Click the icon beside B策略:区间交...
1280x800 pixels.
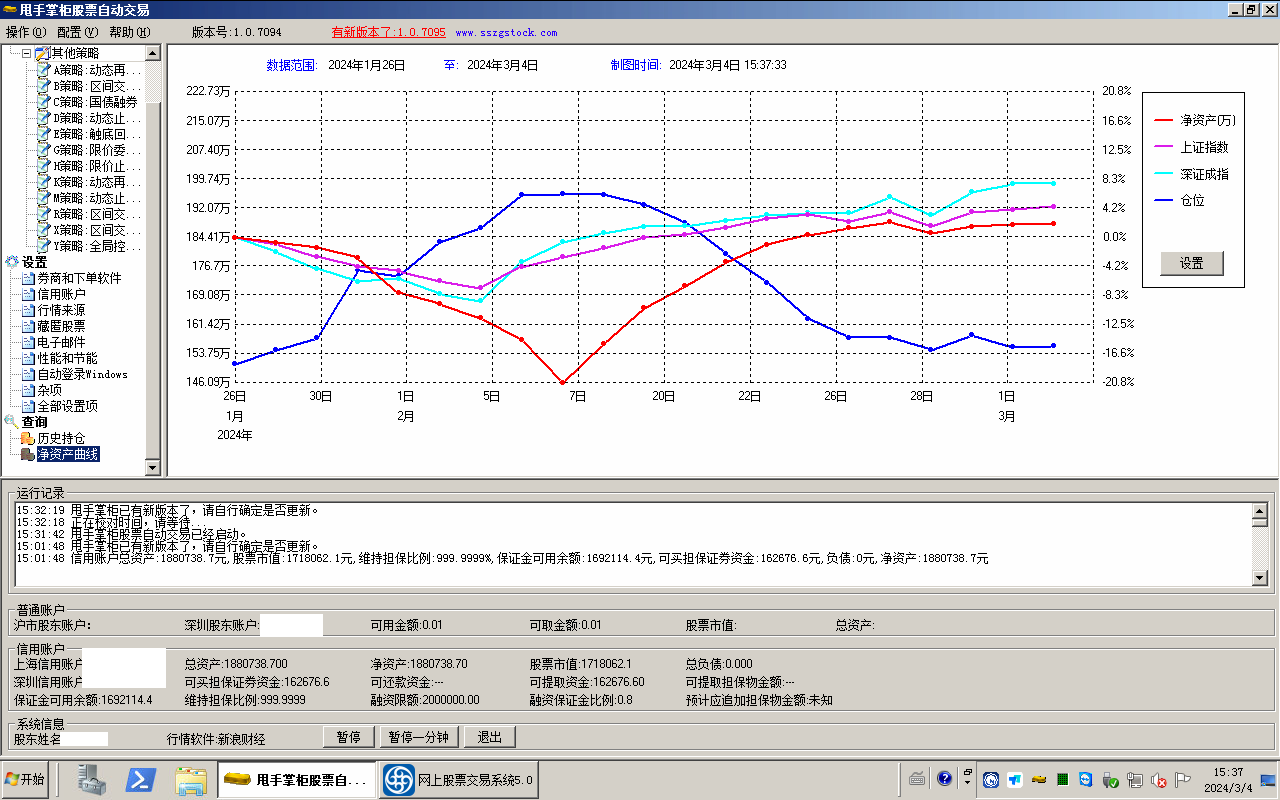pos(44,86)
